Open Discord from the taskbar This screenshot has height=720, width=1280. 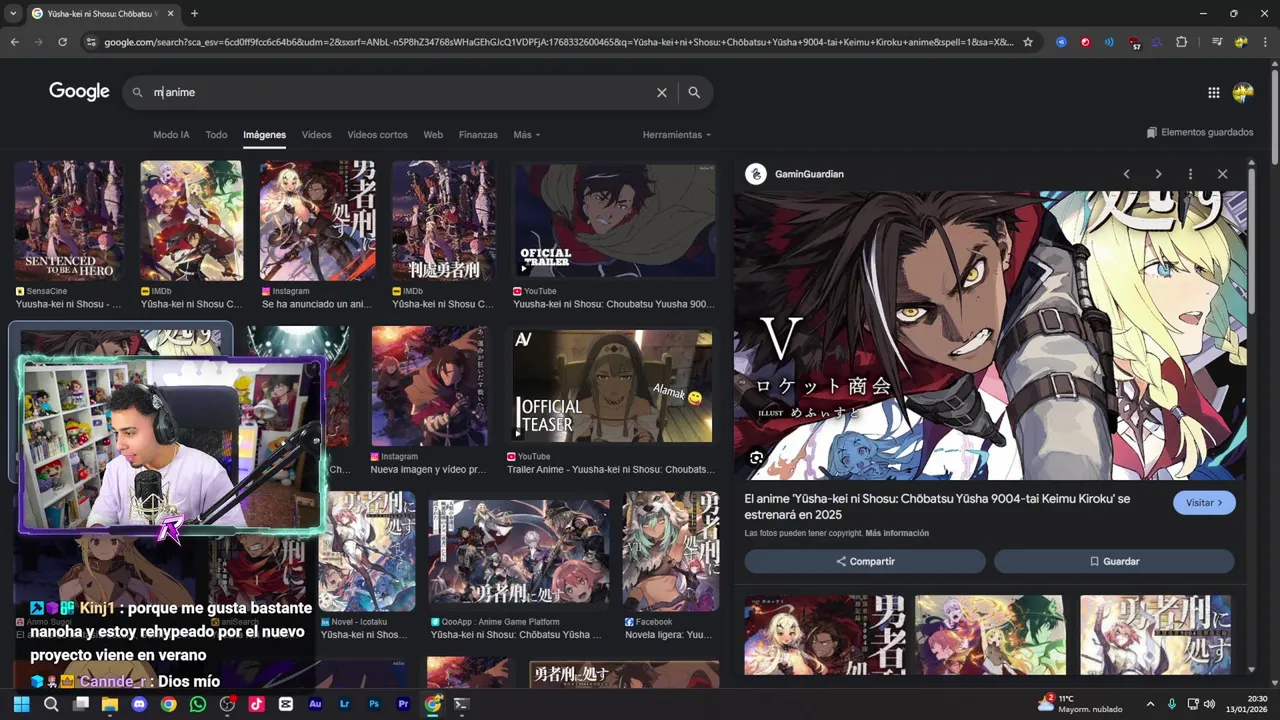tap(139, 704)
